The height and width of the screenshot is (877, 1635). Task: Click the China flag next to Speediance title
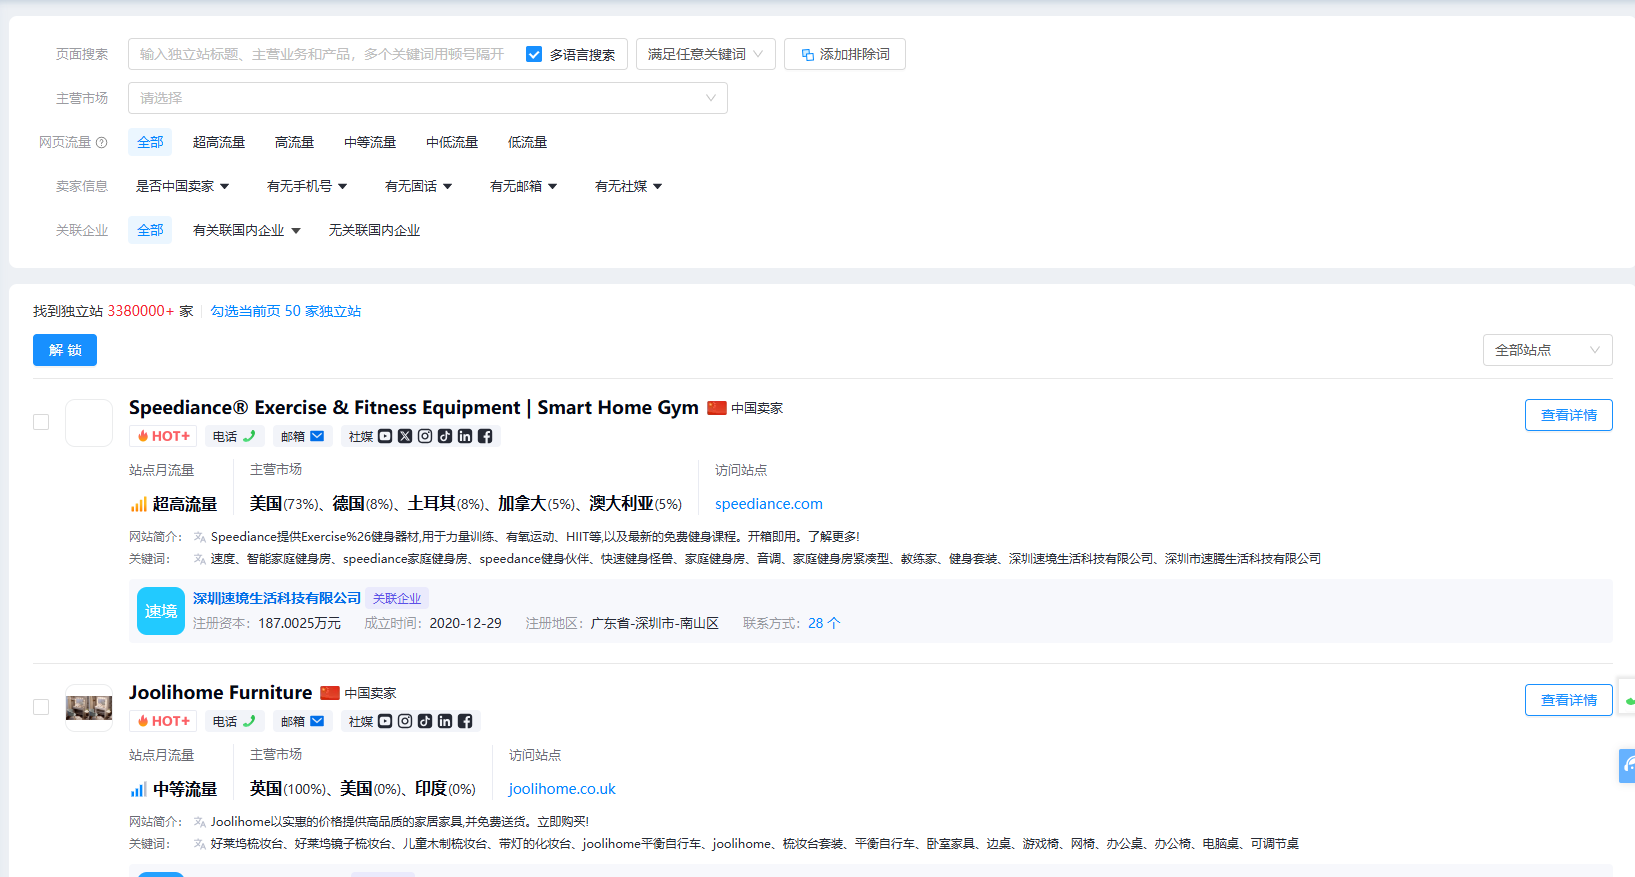click(x=717, y=408)
